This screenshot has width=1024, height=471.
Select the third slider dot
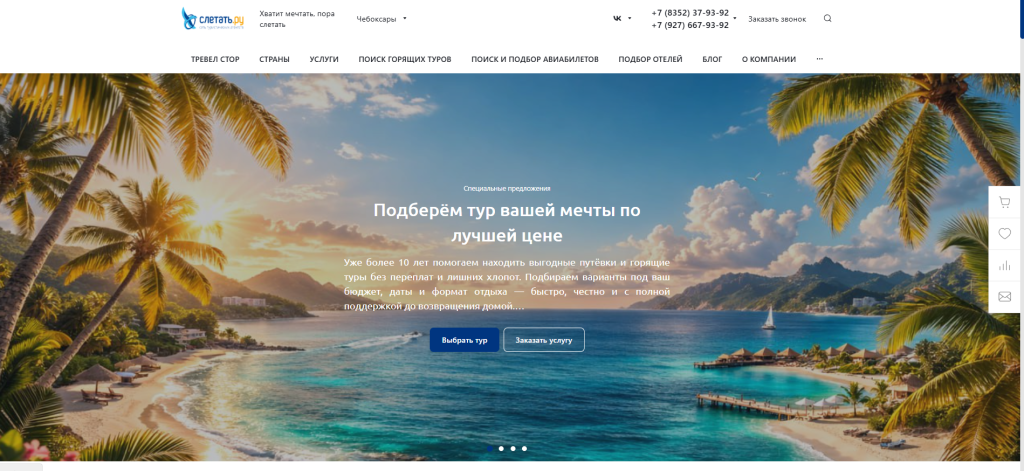[x=513, y=449]
